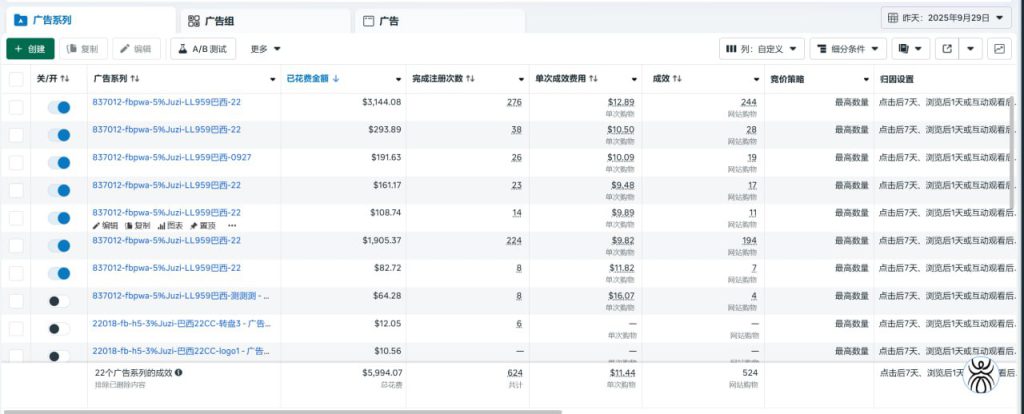Open the date range picker 昨天：2025年9月29日

click(x=946, y=18)
